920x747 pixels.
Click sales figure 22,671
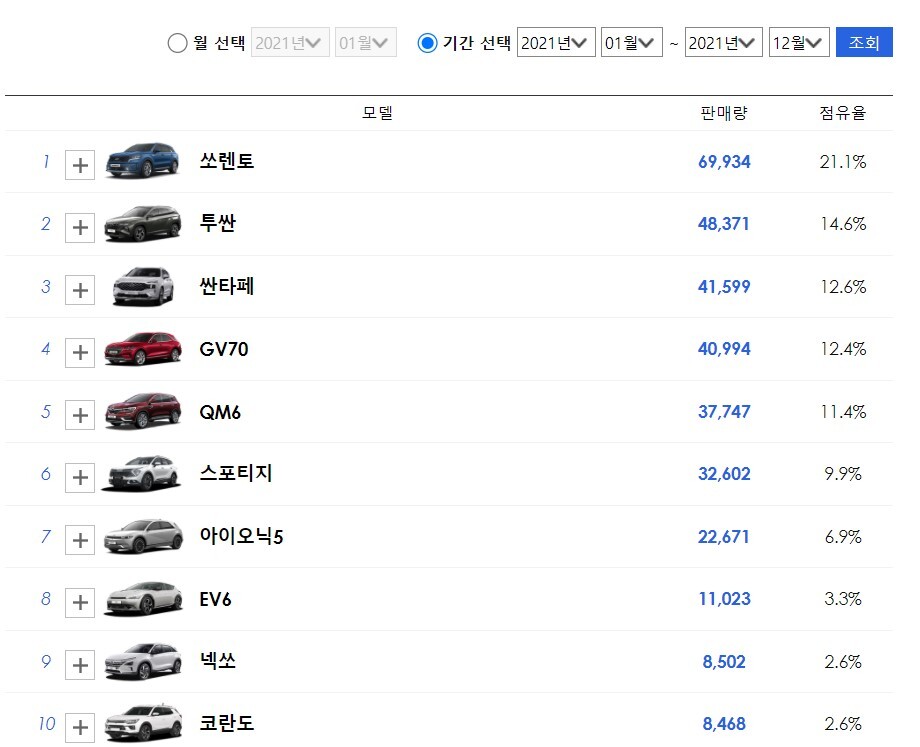coord(723,537)
